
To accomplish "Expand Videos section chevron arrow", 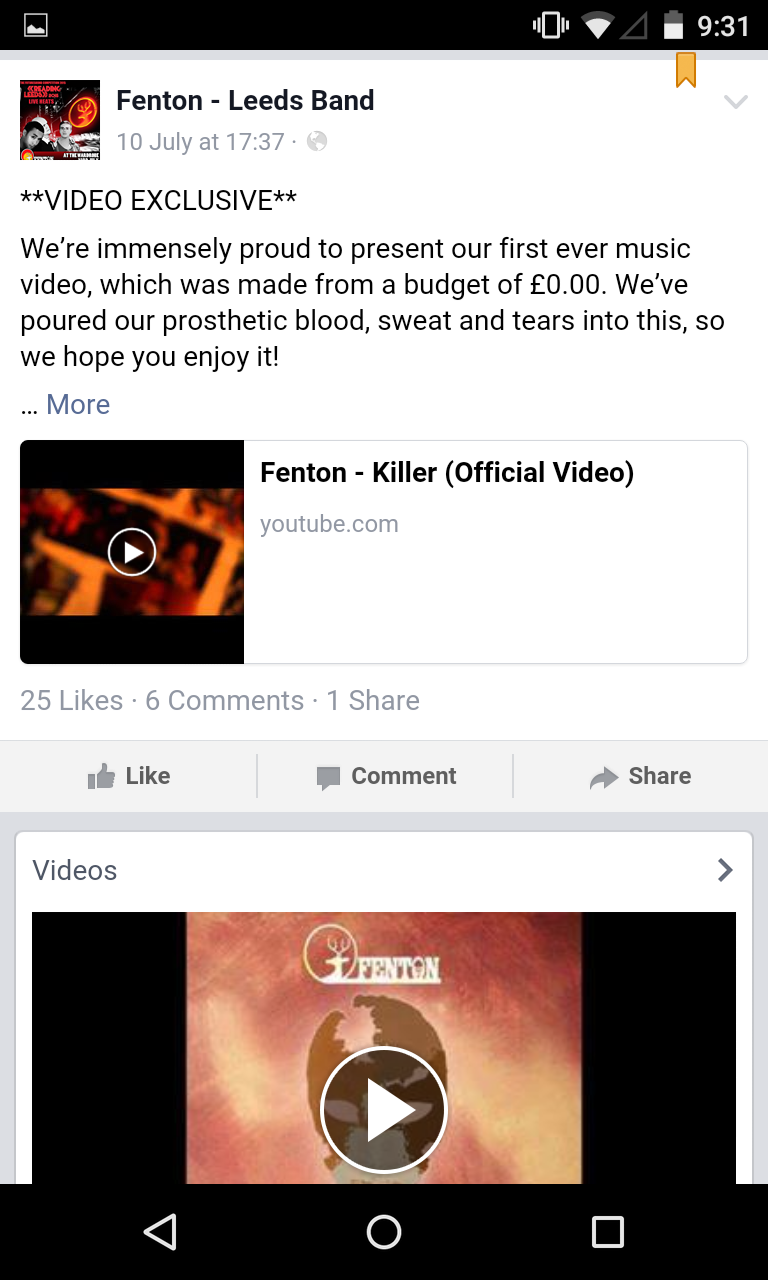I will click(x=726, y=870).
